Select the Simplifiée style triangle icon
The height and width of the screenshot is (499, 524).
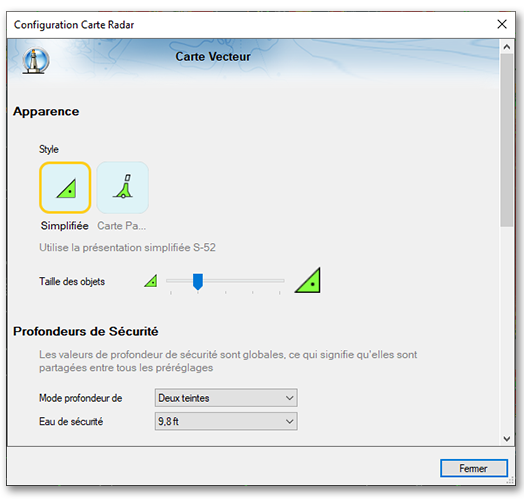pyautogui.click(x=65, y=188)
